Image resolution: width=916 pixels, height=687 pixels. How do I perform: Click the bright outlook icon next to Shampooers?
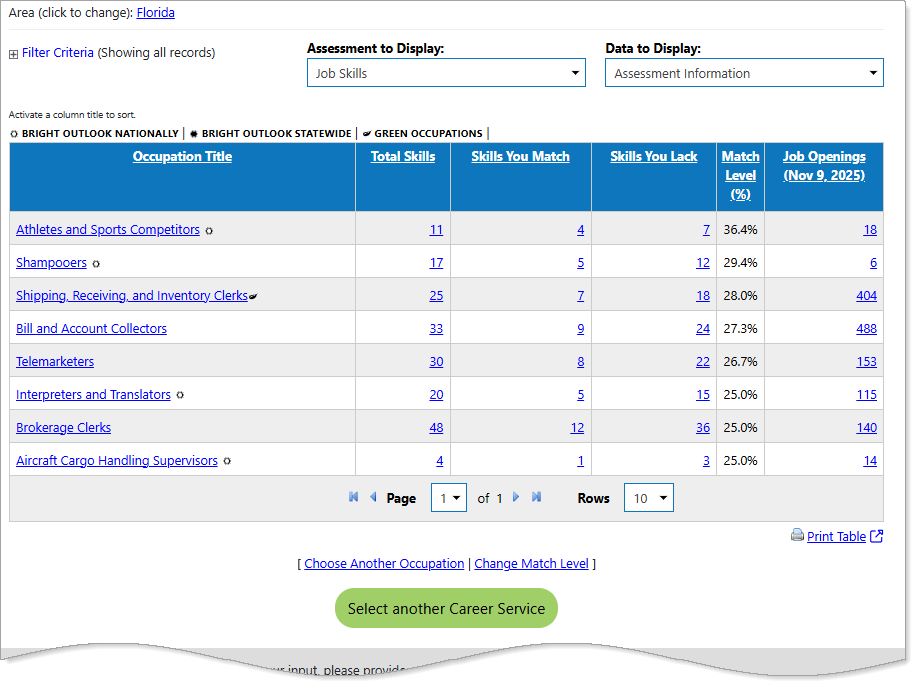point(96,264)
